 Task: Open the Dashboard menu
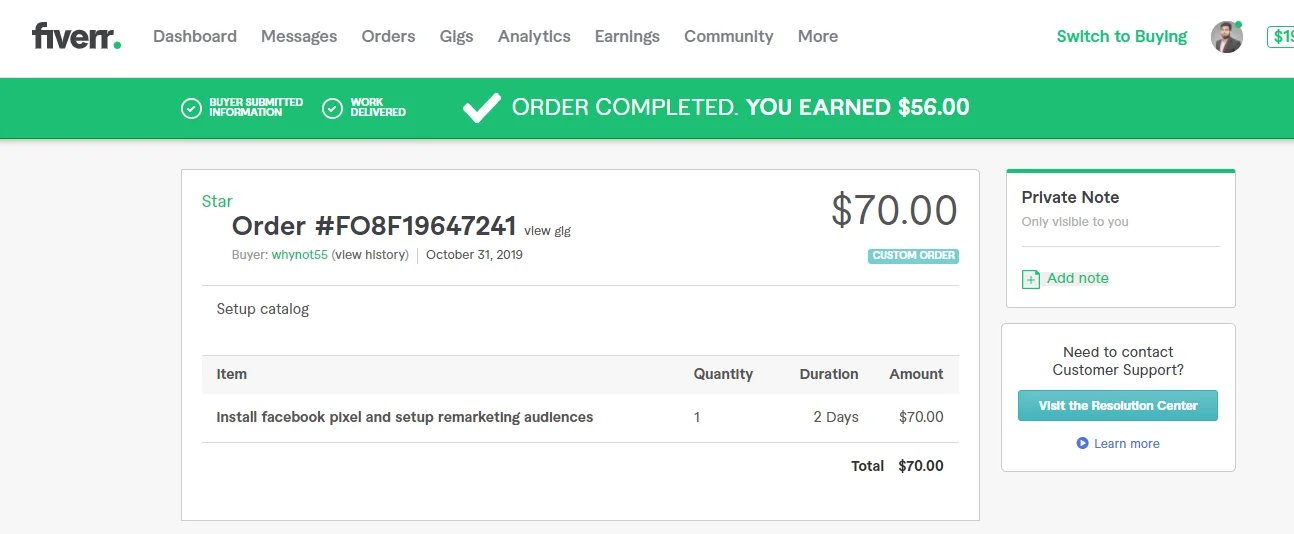click(x=195, y=37)
